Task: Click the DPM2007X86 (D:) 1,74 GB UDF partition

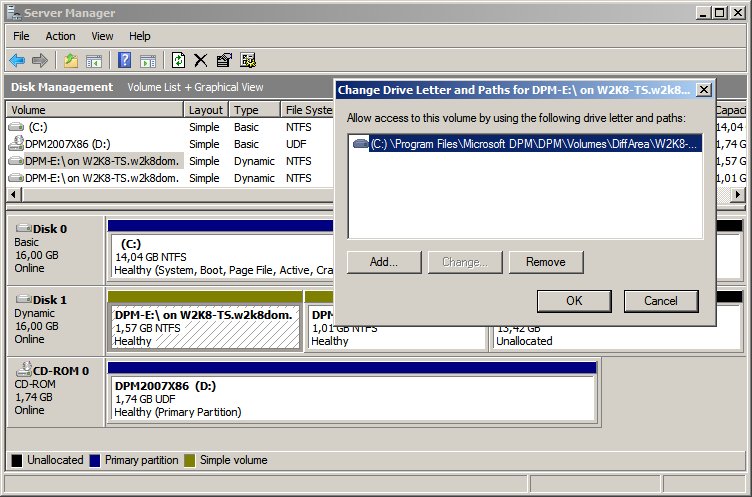Action: pos(353,399)
